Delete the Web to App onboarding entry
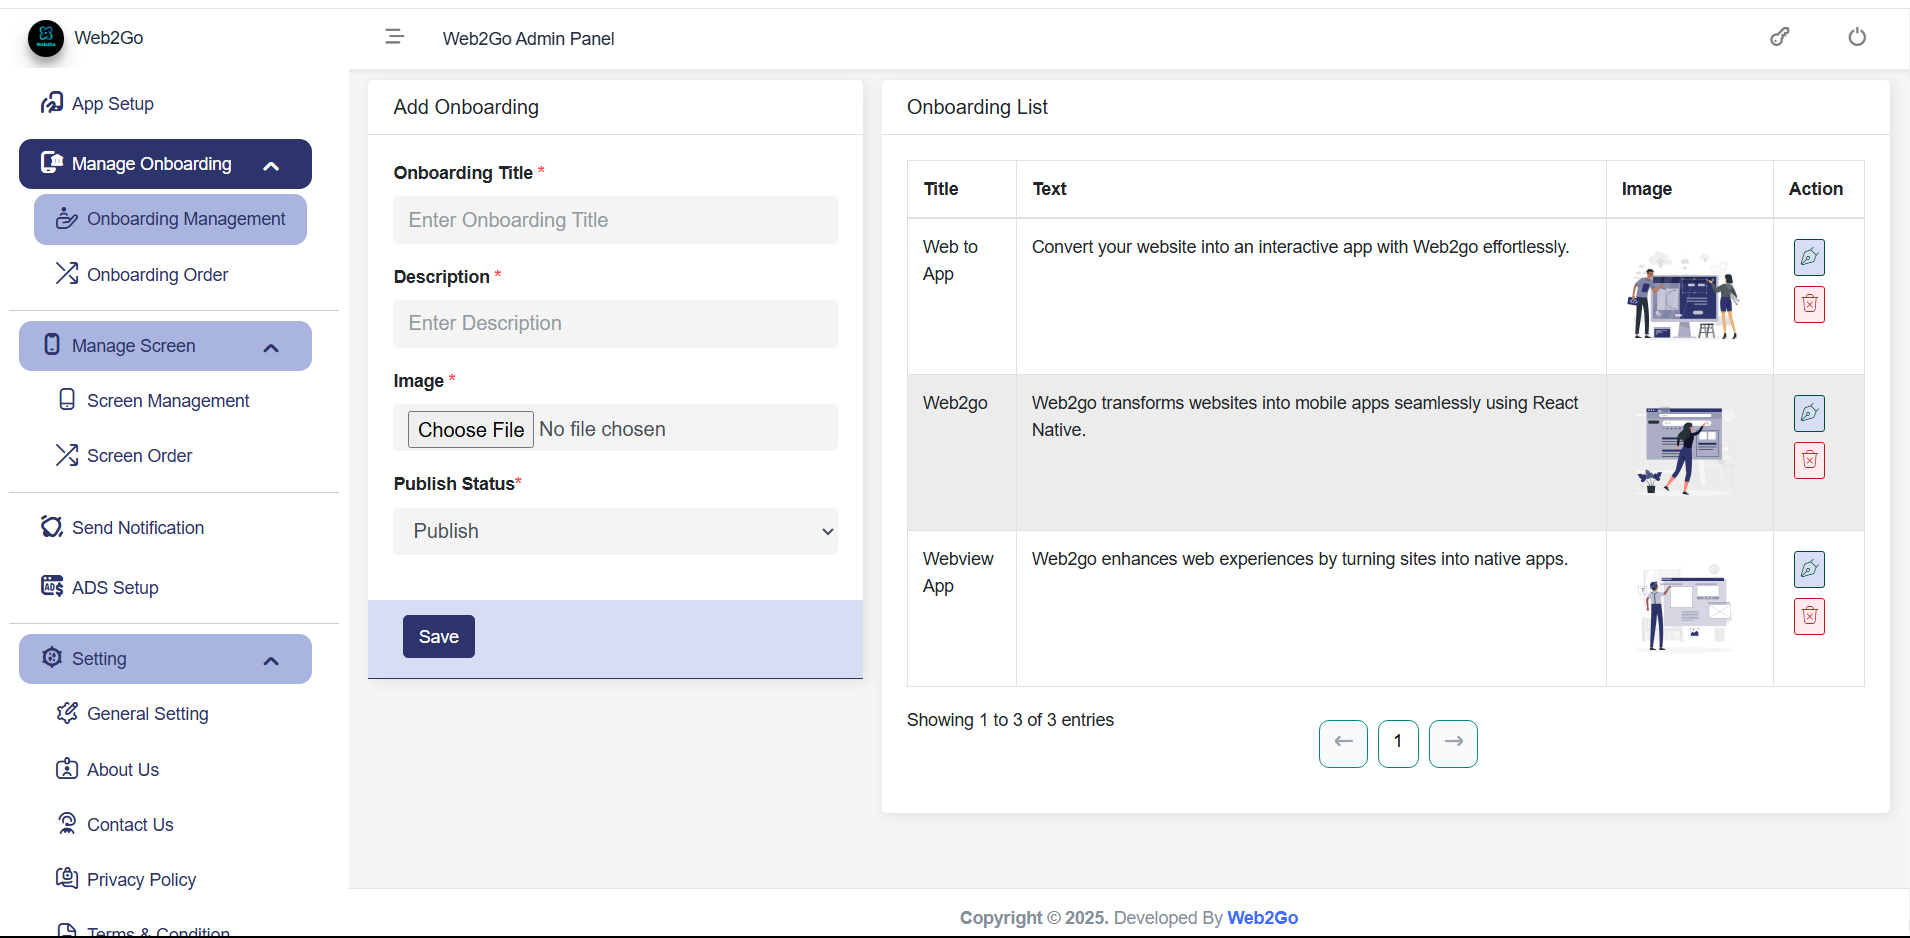The height and width of the screenshot is (938, 1910). click(x=1809, y=304)
